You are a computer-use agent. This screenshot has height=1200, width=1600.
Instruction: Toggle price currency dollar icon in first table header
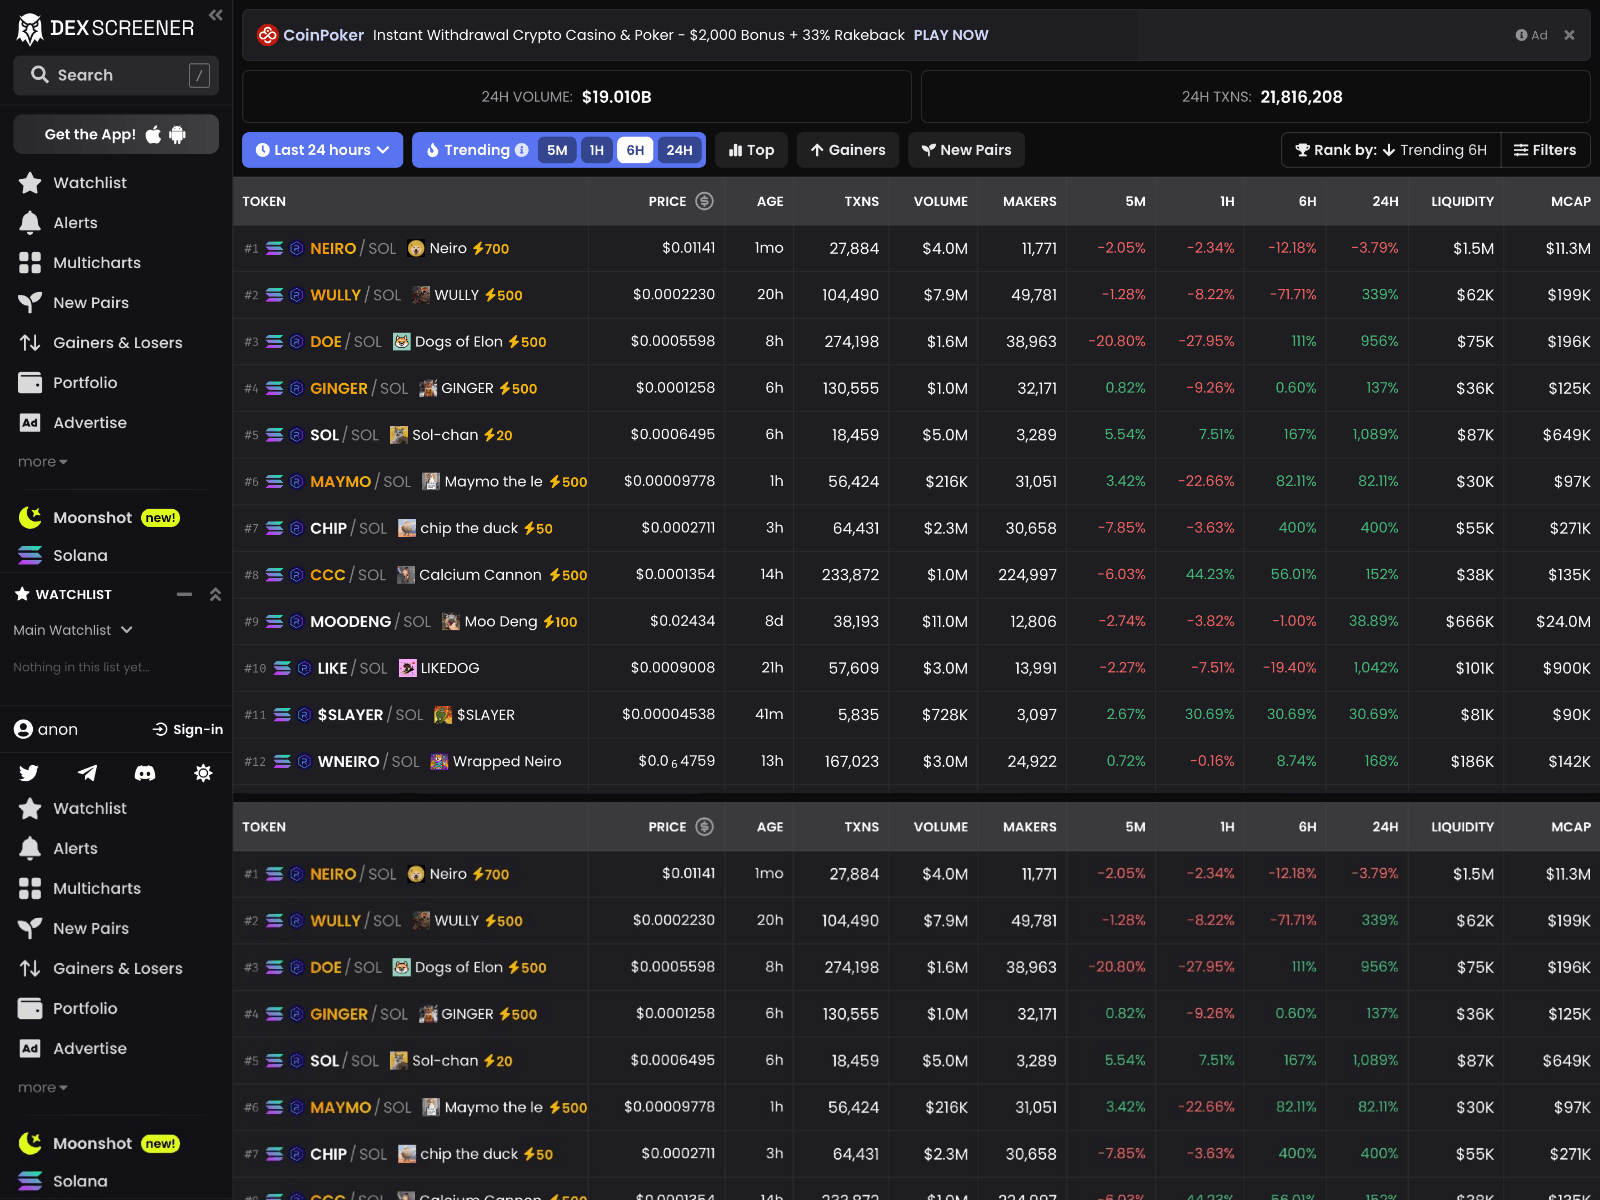pyautogui.click(x=705, y=201)
